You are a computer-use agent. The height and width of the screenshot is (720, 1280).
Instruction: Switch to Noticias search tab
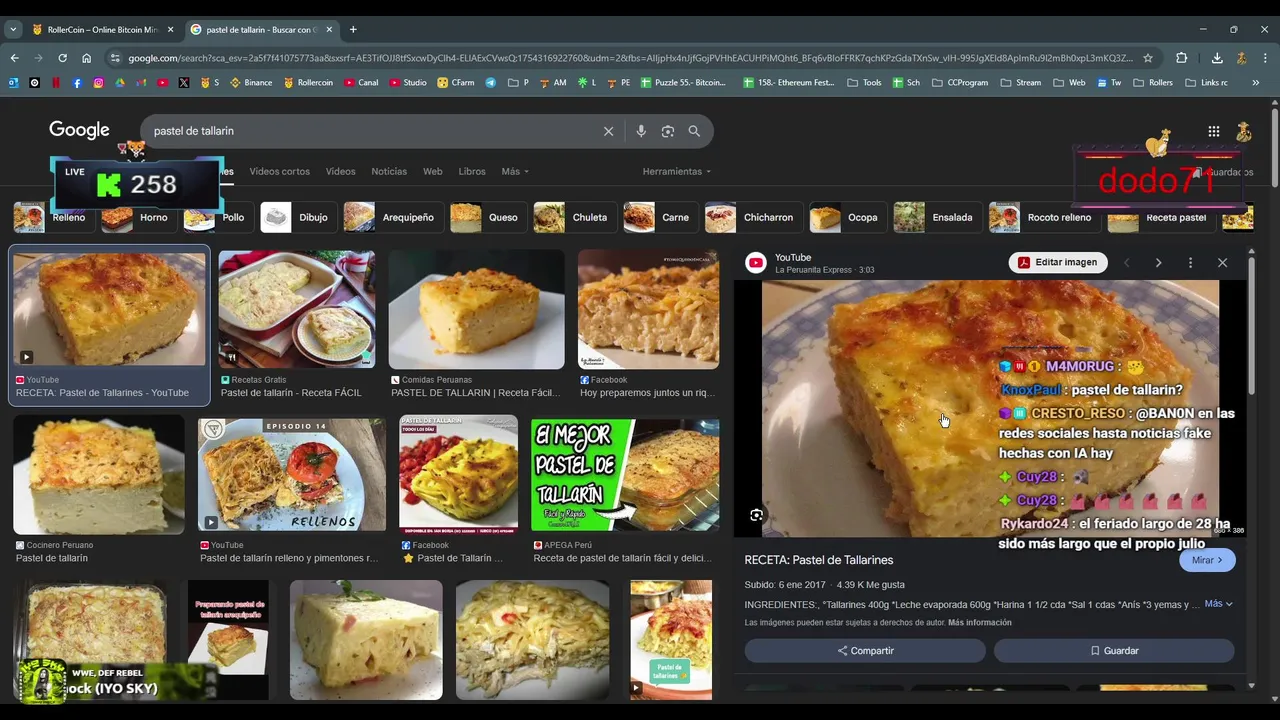(x=389, y=172)
